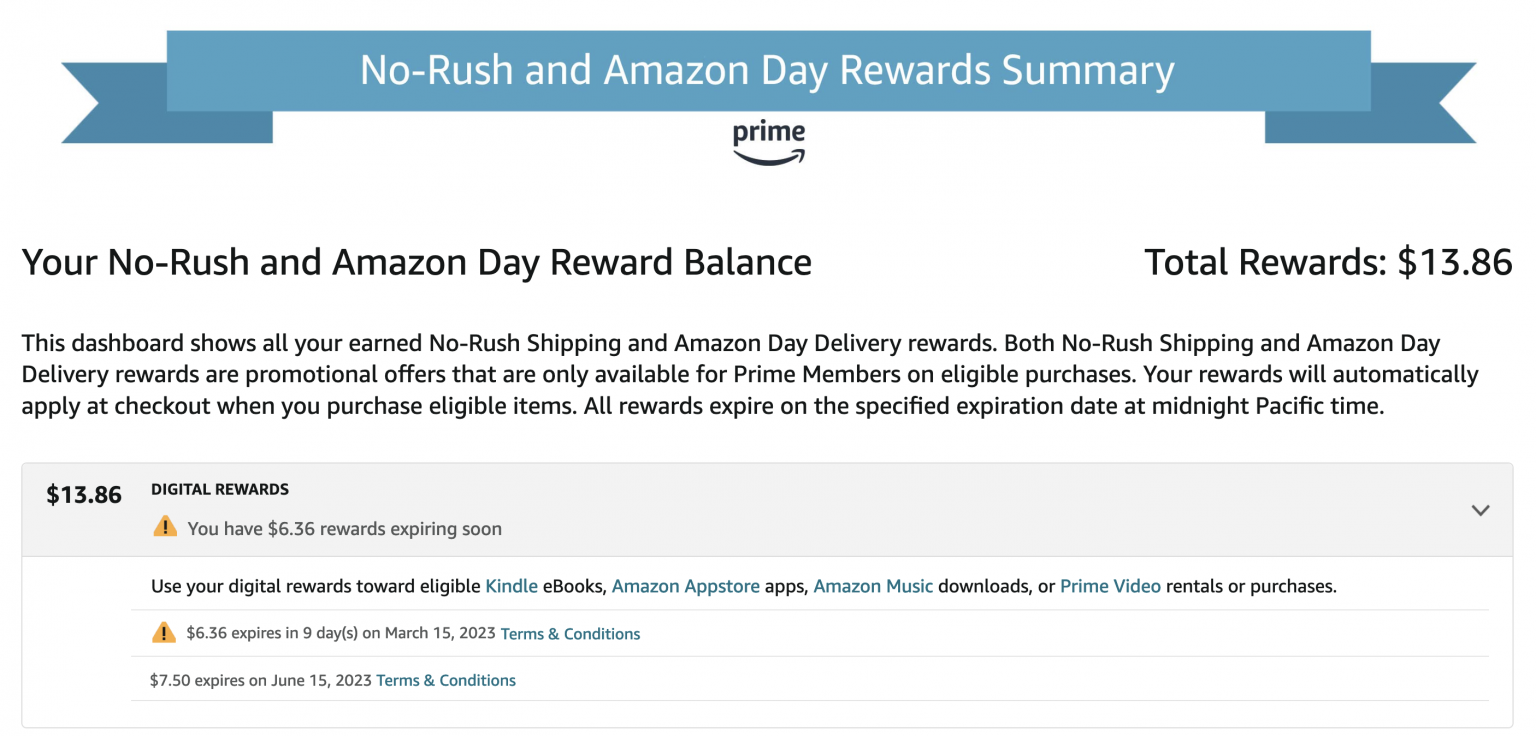Collapse the Digital Rewards section via its chevron
The height and width of the screenshot is (736, 1536).
(1480, 509)
